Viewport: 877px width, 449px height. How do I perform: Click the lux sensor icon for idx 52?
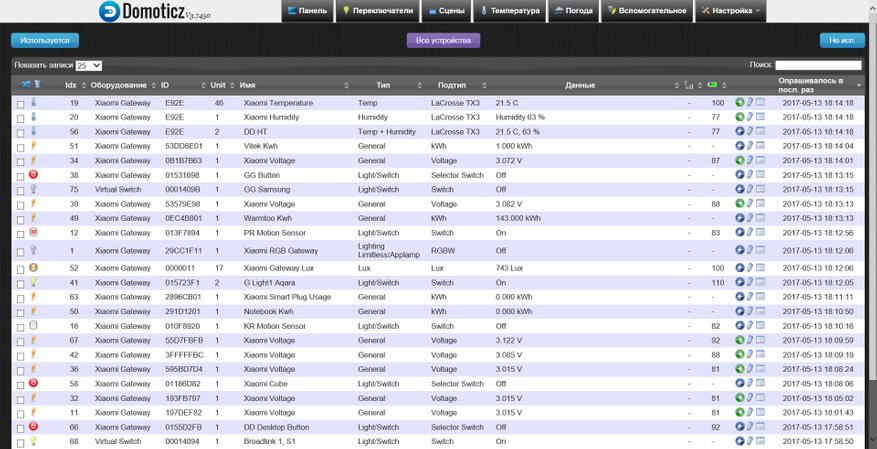[x=34, y=268]
